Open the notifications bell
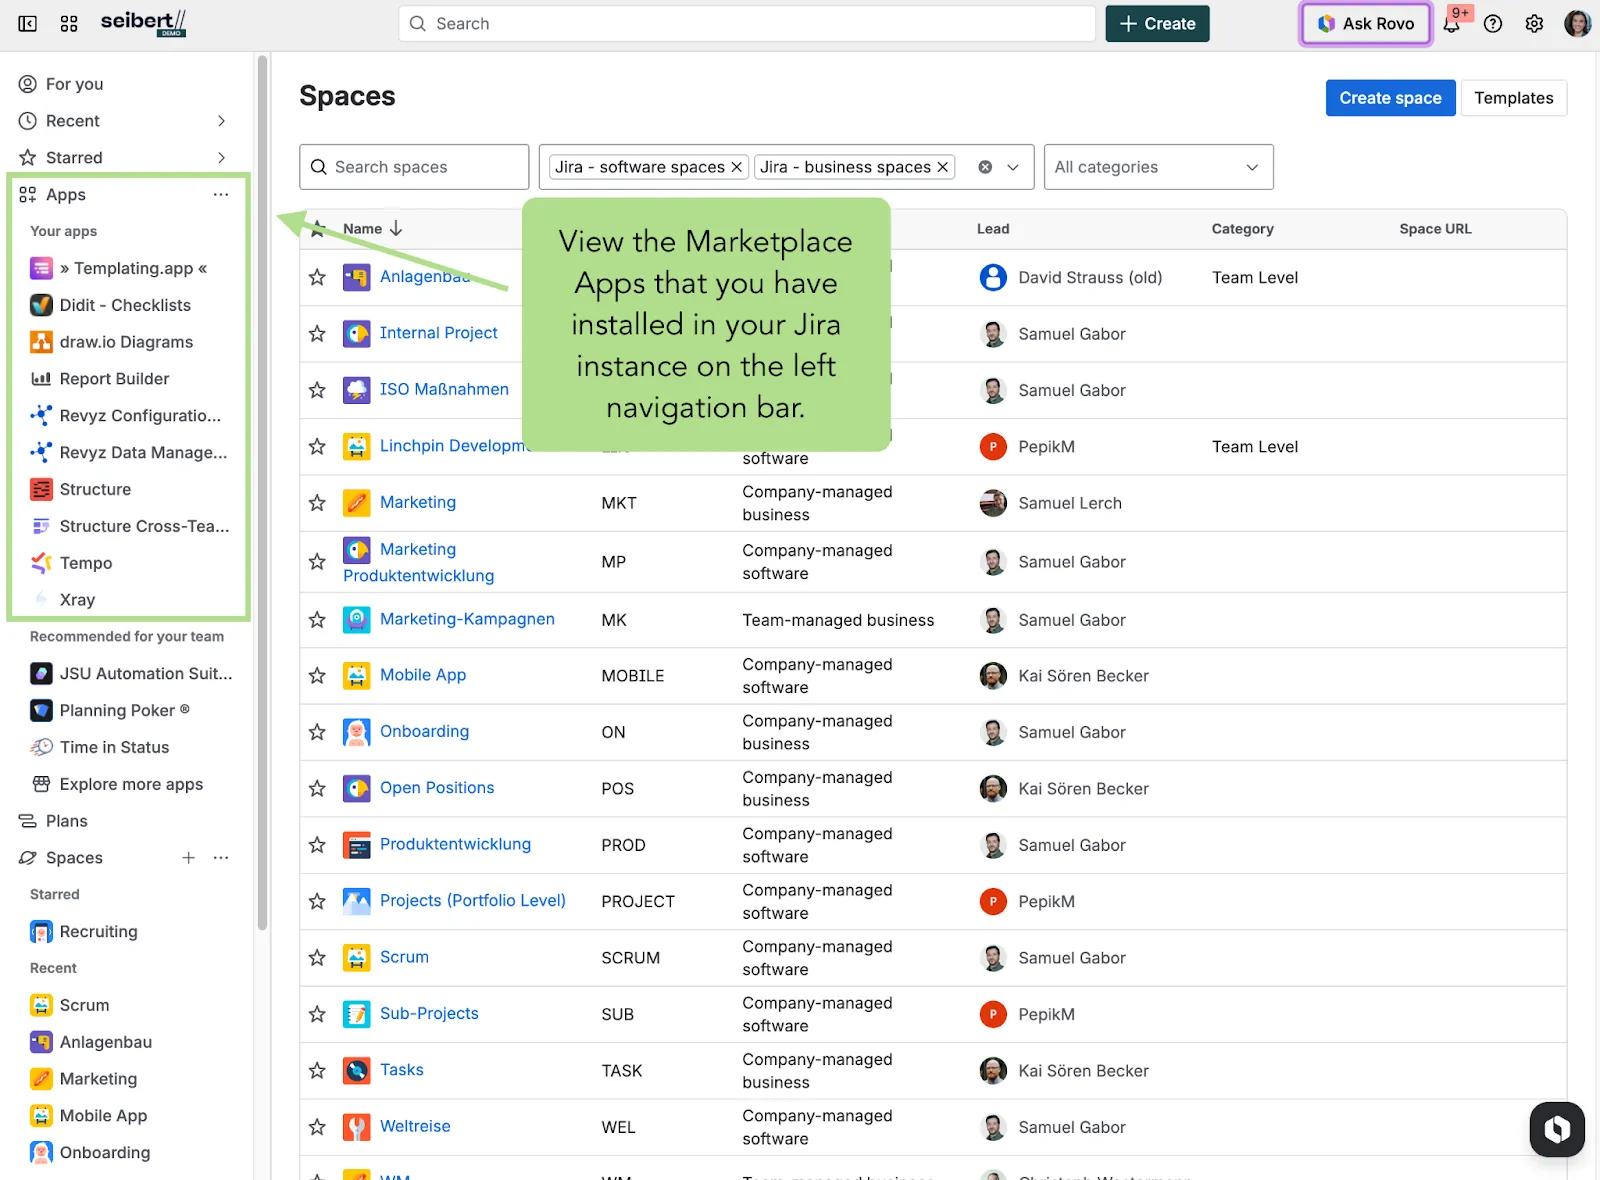 click(1452, 23)
